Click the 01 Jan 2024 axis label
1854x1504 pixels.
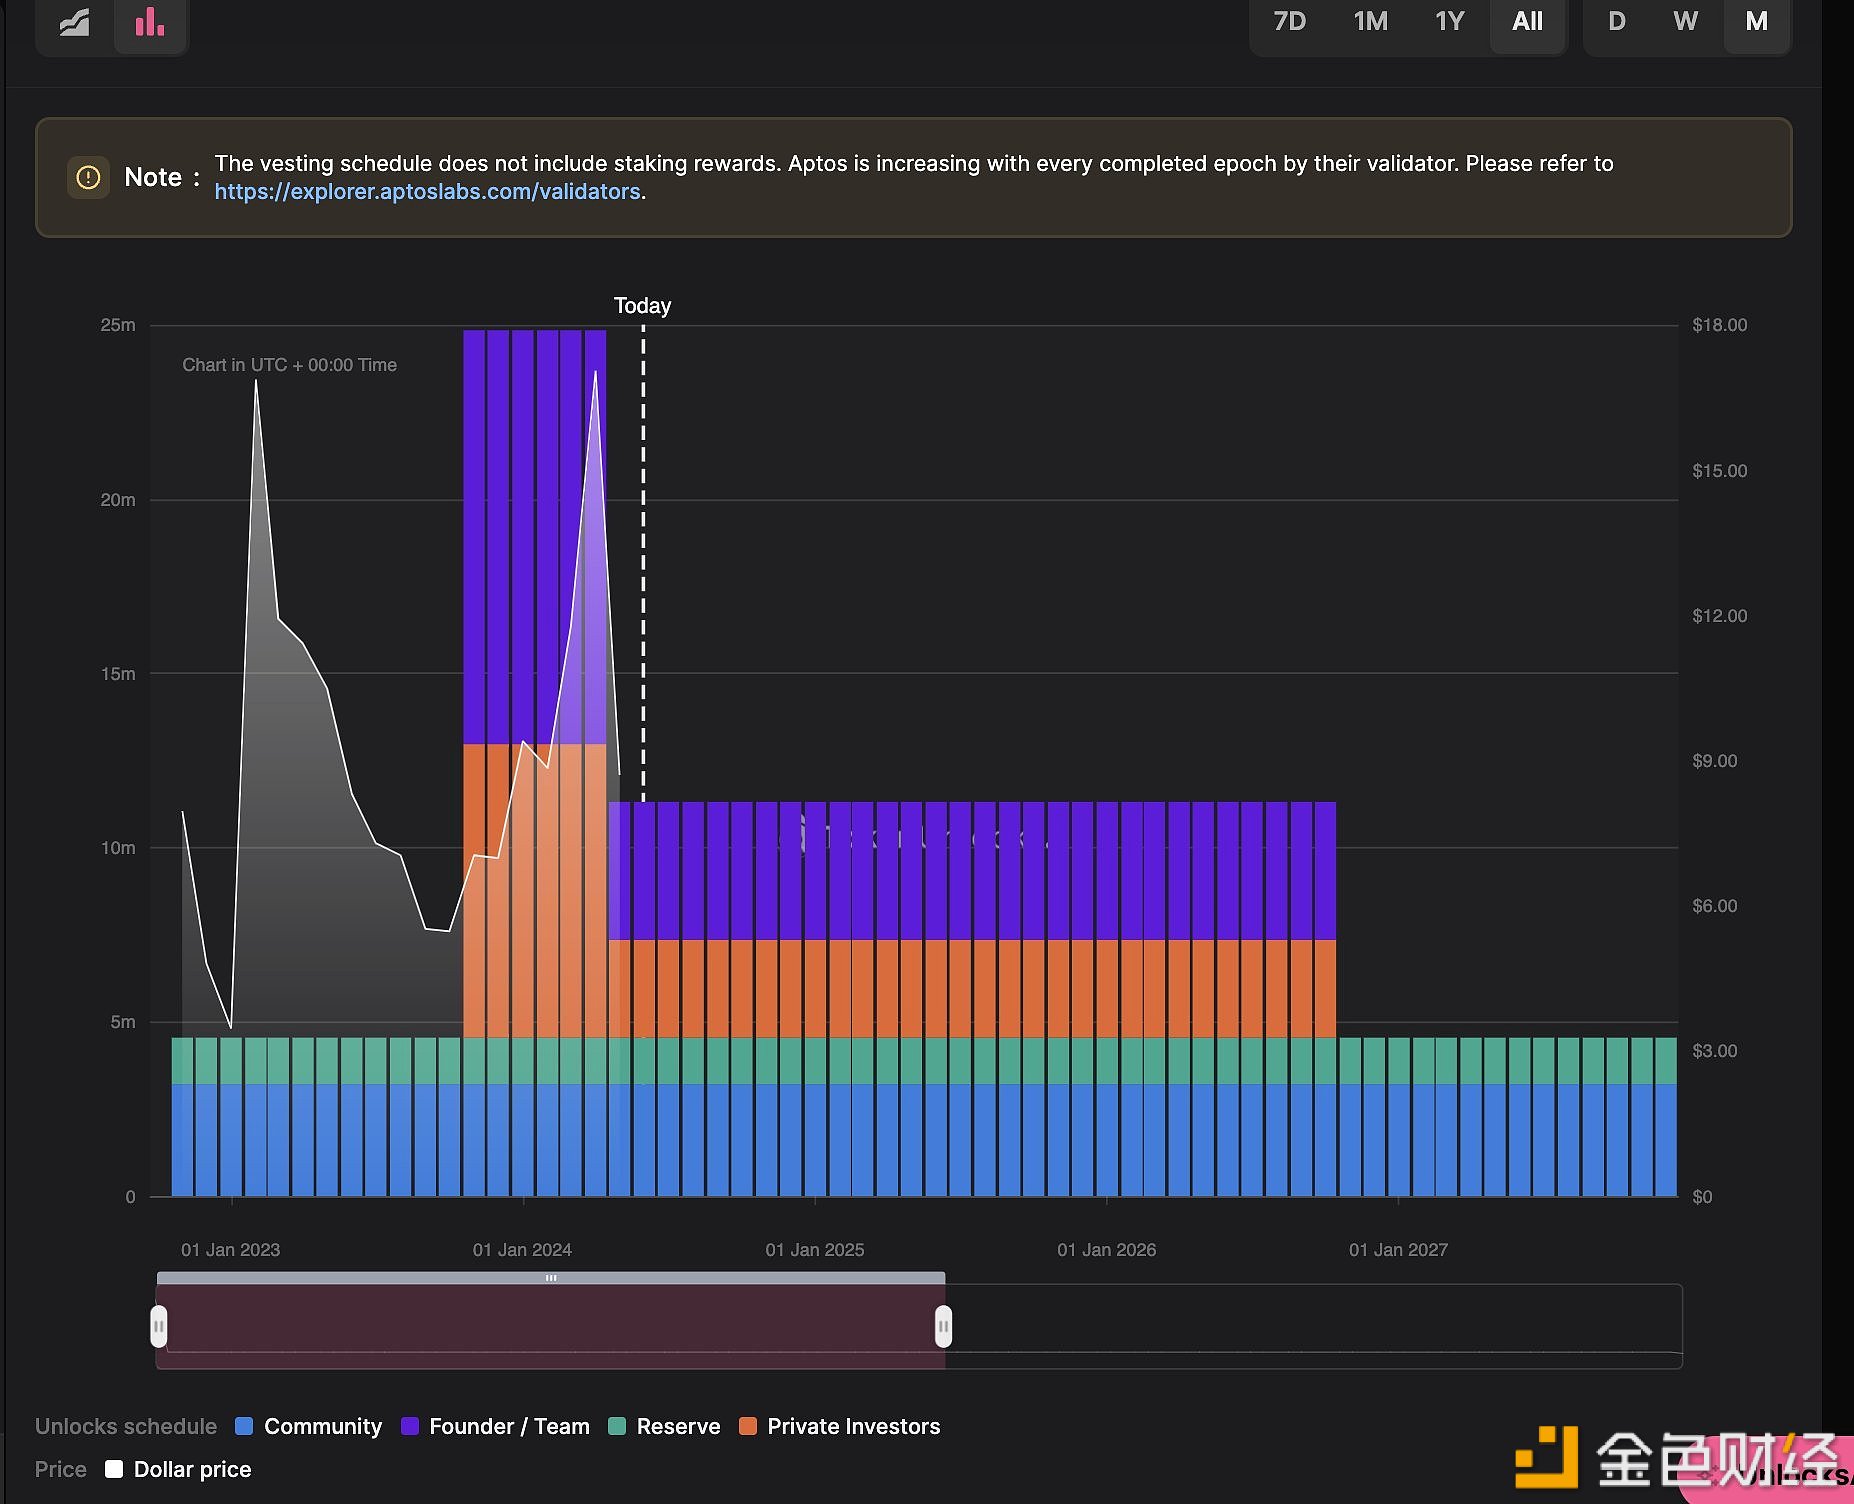click(x=522, y=1250)
